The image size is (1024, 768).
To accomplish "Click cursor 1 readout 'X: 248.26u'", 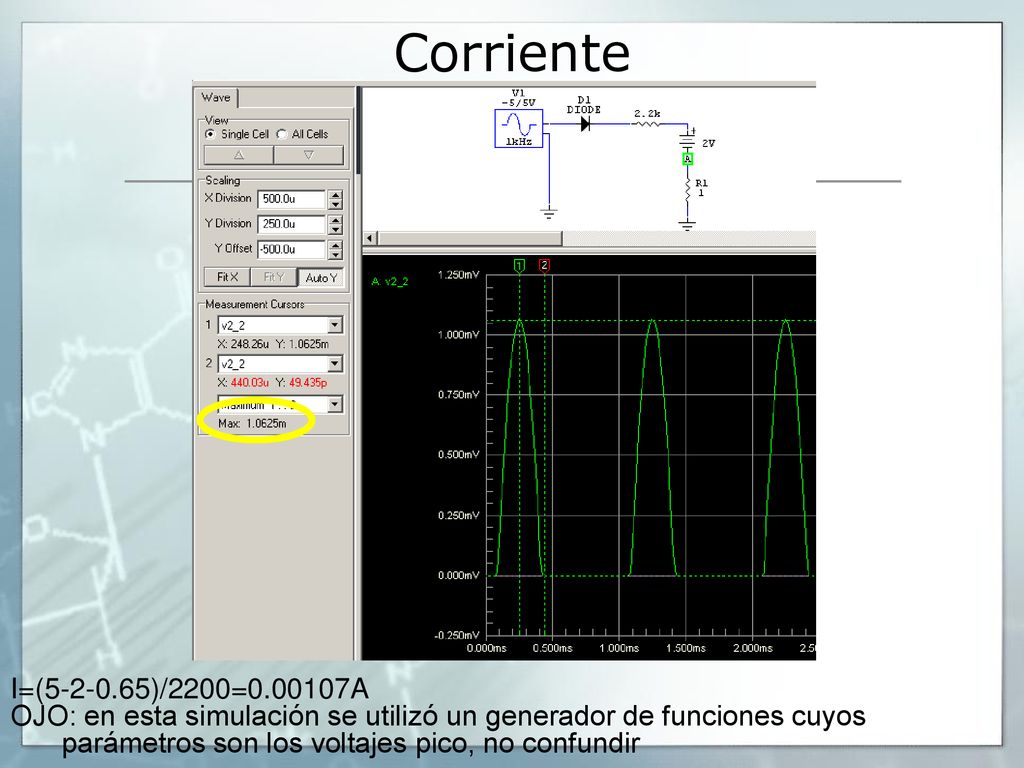I will coord(242,344).
